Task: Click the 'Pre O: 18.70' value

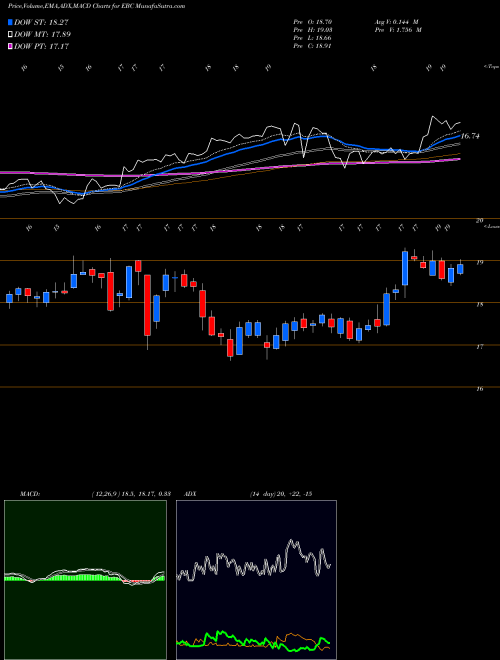Action: tap(313, 22)
